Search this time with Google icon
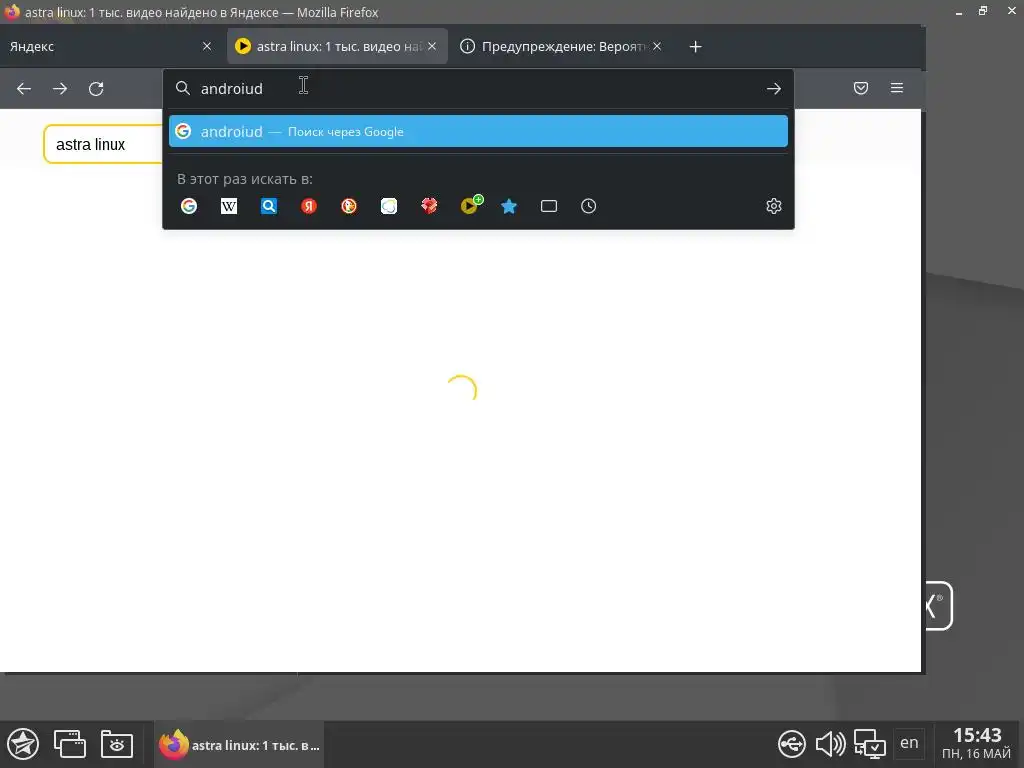The image size is (1024, 768). pyautogui.click(x=189, y=206)
